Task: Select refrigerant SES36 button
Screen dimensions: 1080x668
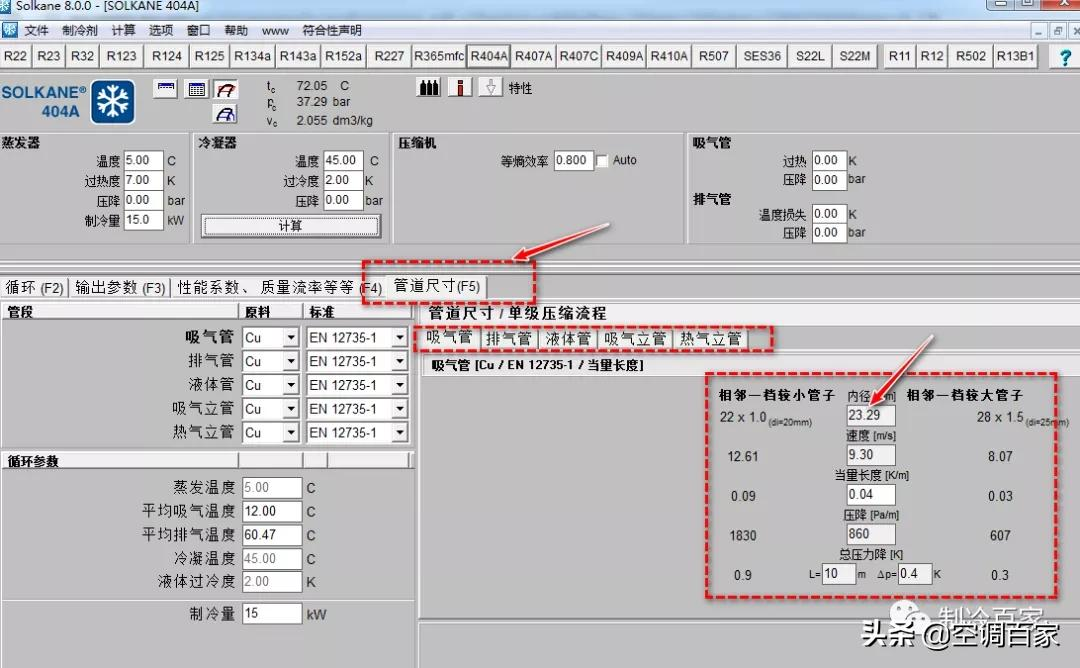Action: click(x=762, y=56)
